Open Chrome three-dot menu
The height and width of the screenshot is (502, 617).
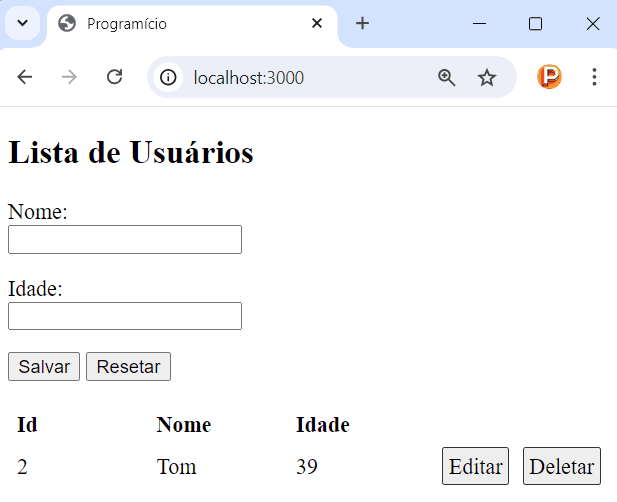(x=594, y=77)
